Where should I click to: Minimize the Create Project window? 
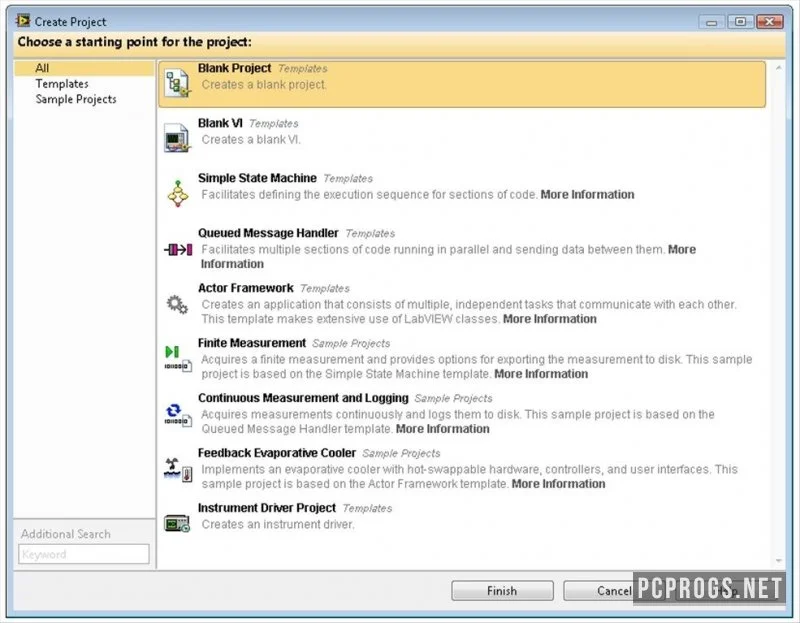tap(711, 22)
